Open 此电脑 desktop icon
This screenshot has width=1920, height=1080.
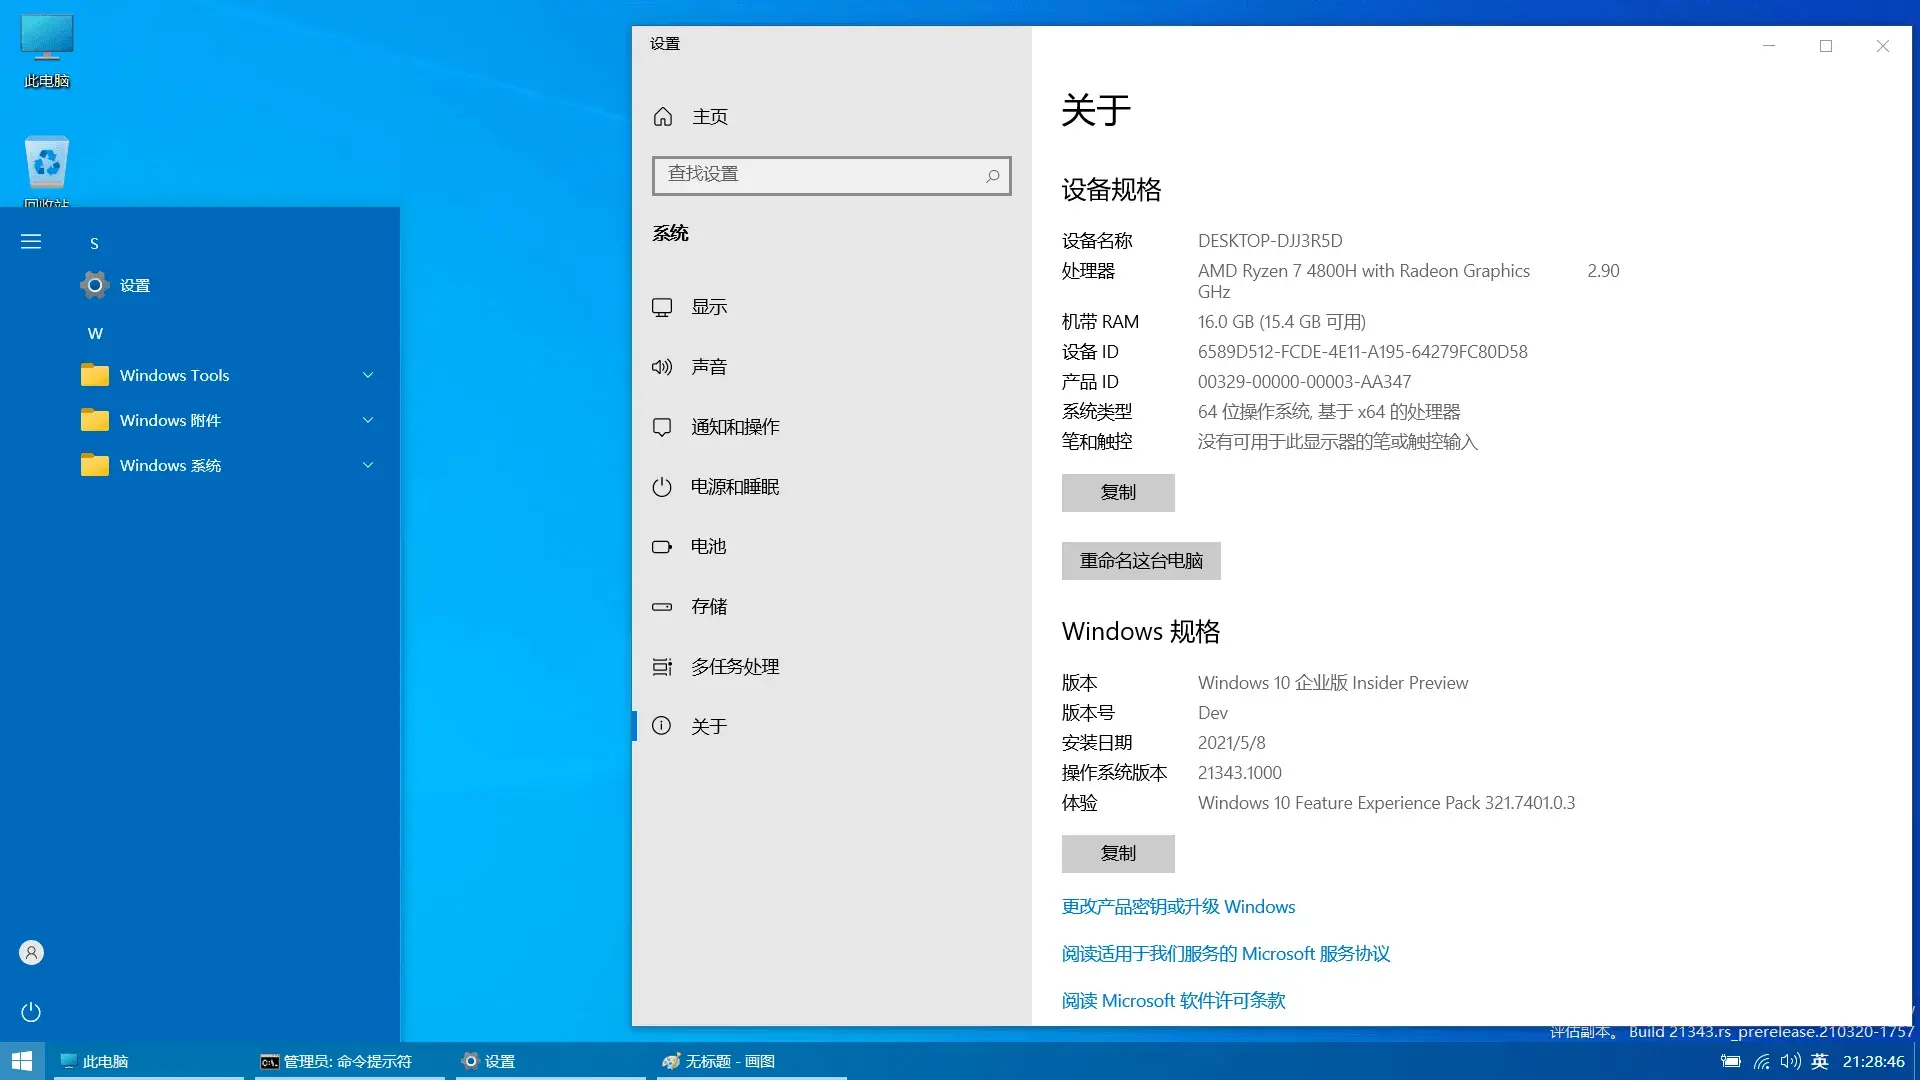47,51
